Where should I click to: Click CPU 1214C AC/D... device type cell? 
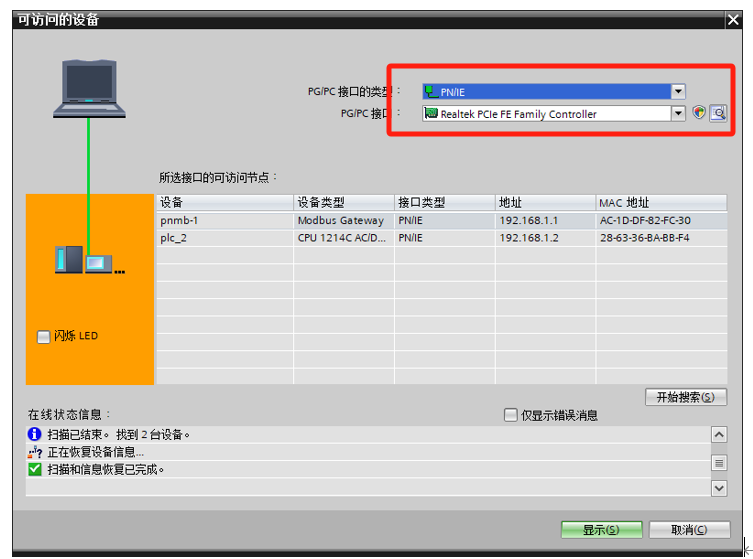[x=344, y=238]
